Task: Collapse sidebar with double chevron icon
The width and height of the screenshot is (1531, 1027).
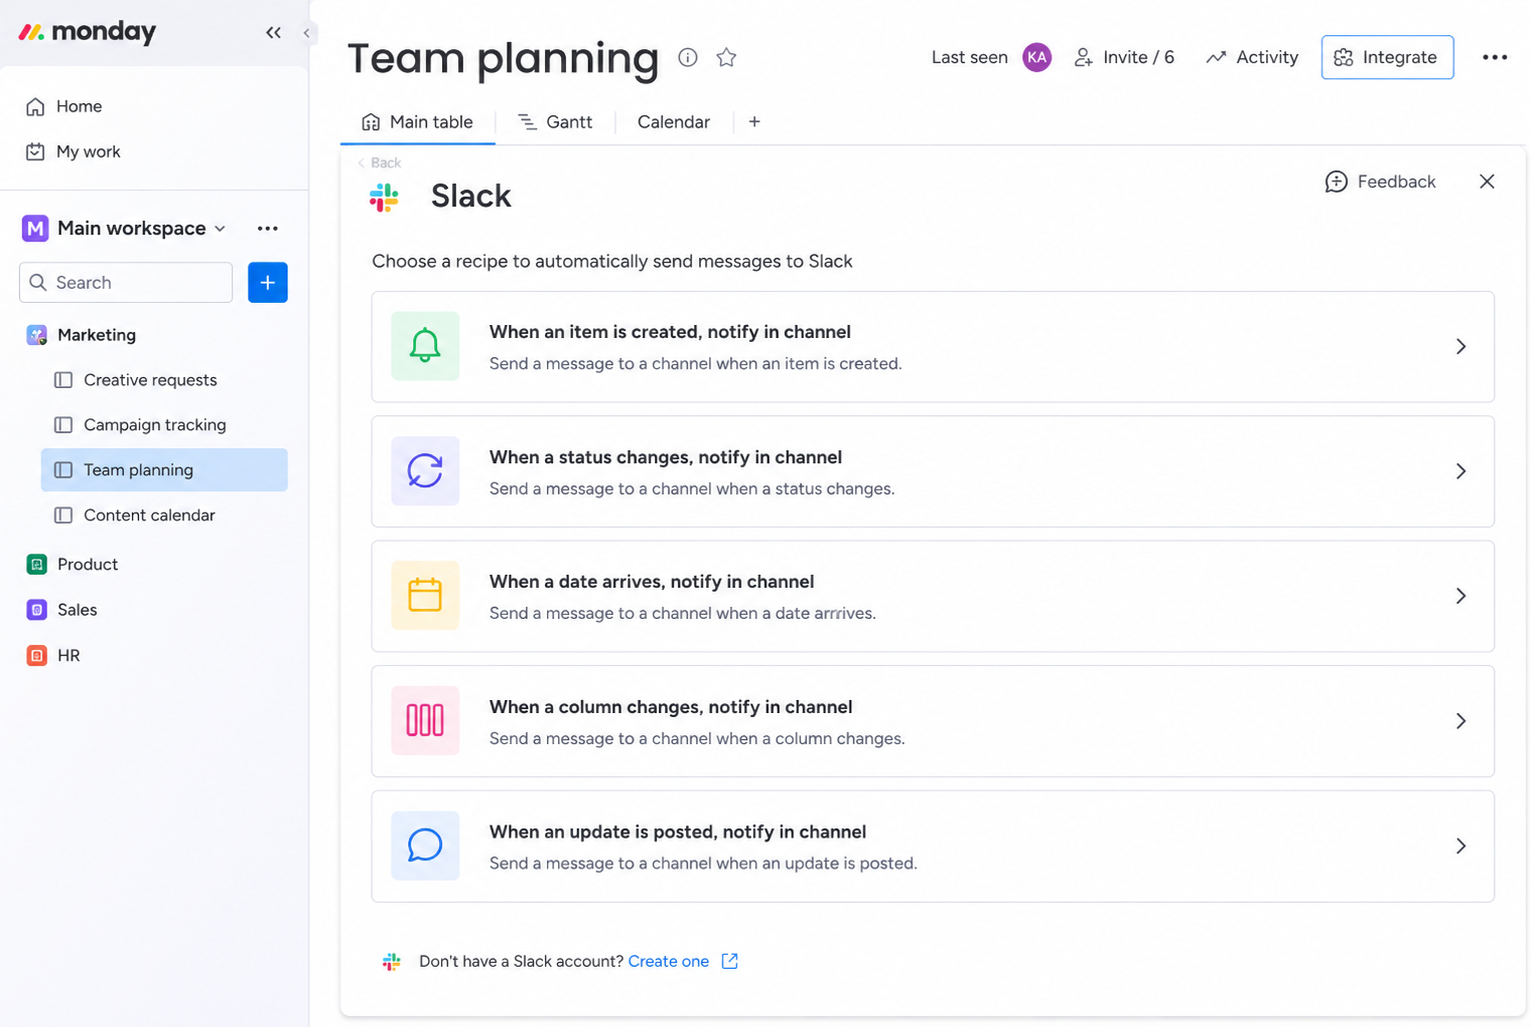Action: [x=273, y=33]
